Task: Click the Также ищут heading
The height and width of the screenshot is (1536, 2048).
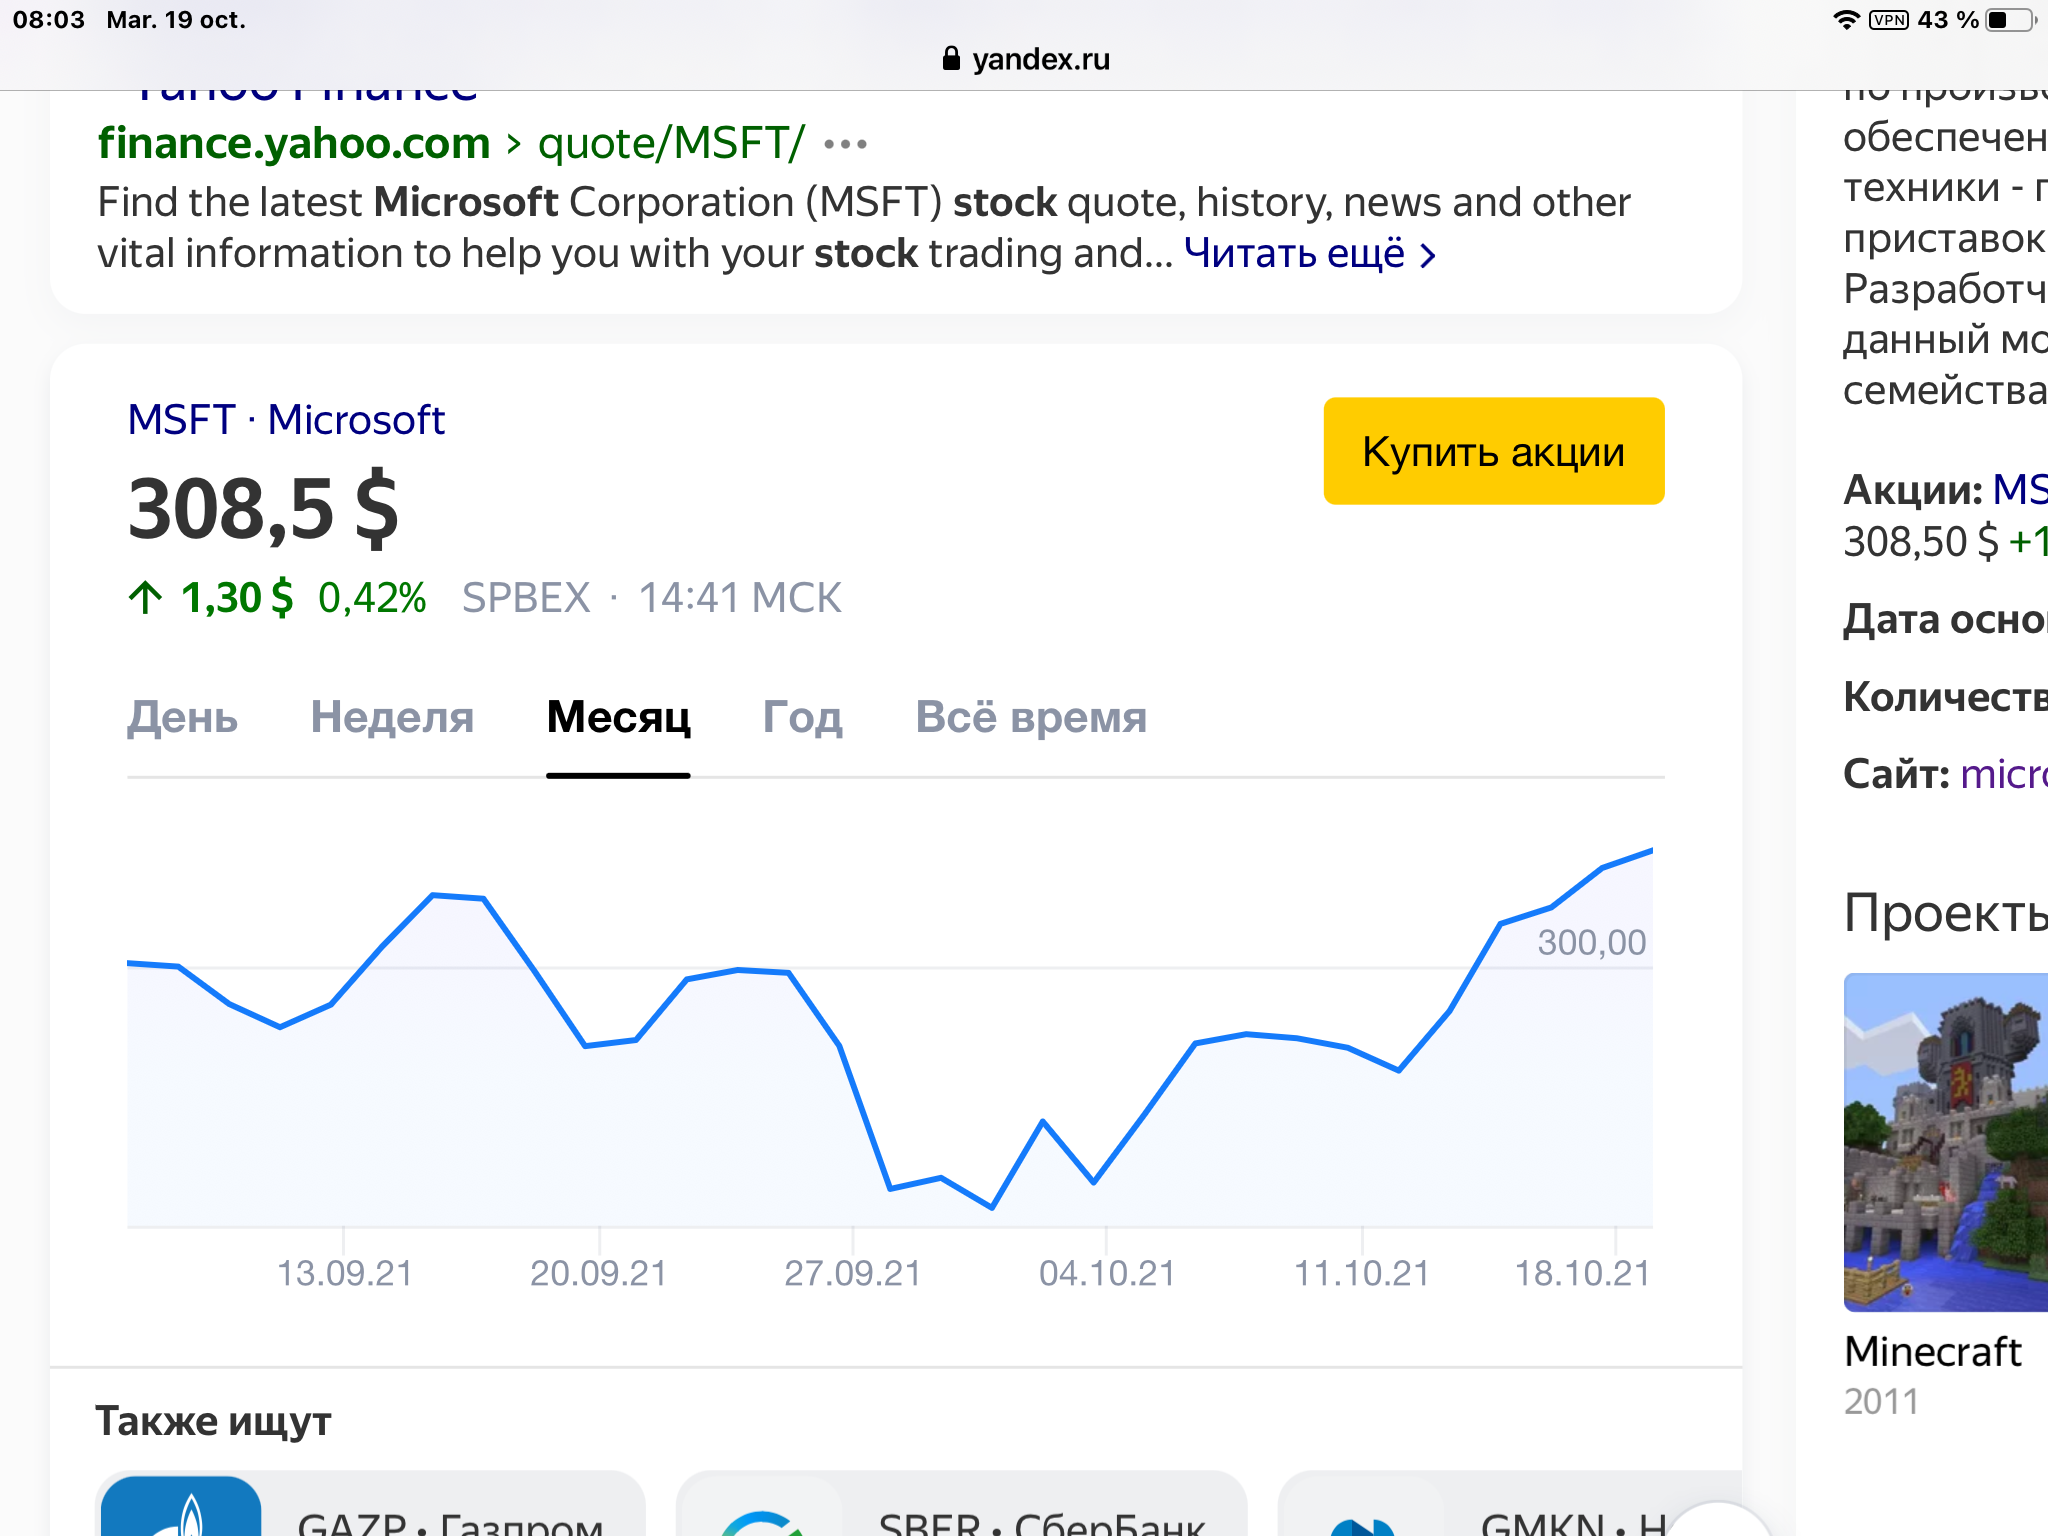Action: pyautogui.click(x=213, y=1421)
